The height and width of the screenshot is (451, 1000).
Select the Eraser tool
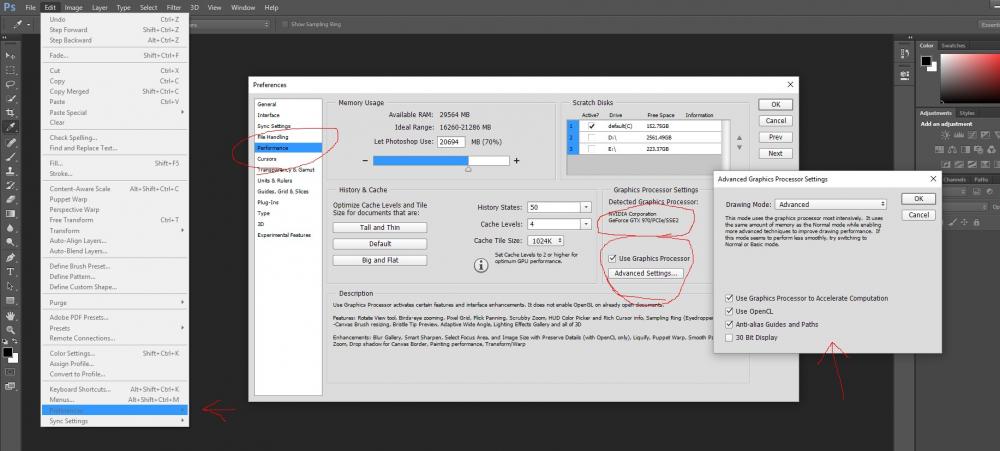tap(10, 199)
